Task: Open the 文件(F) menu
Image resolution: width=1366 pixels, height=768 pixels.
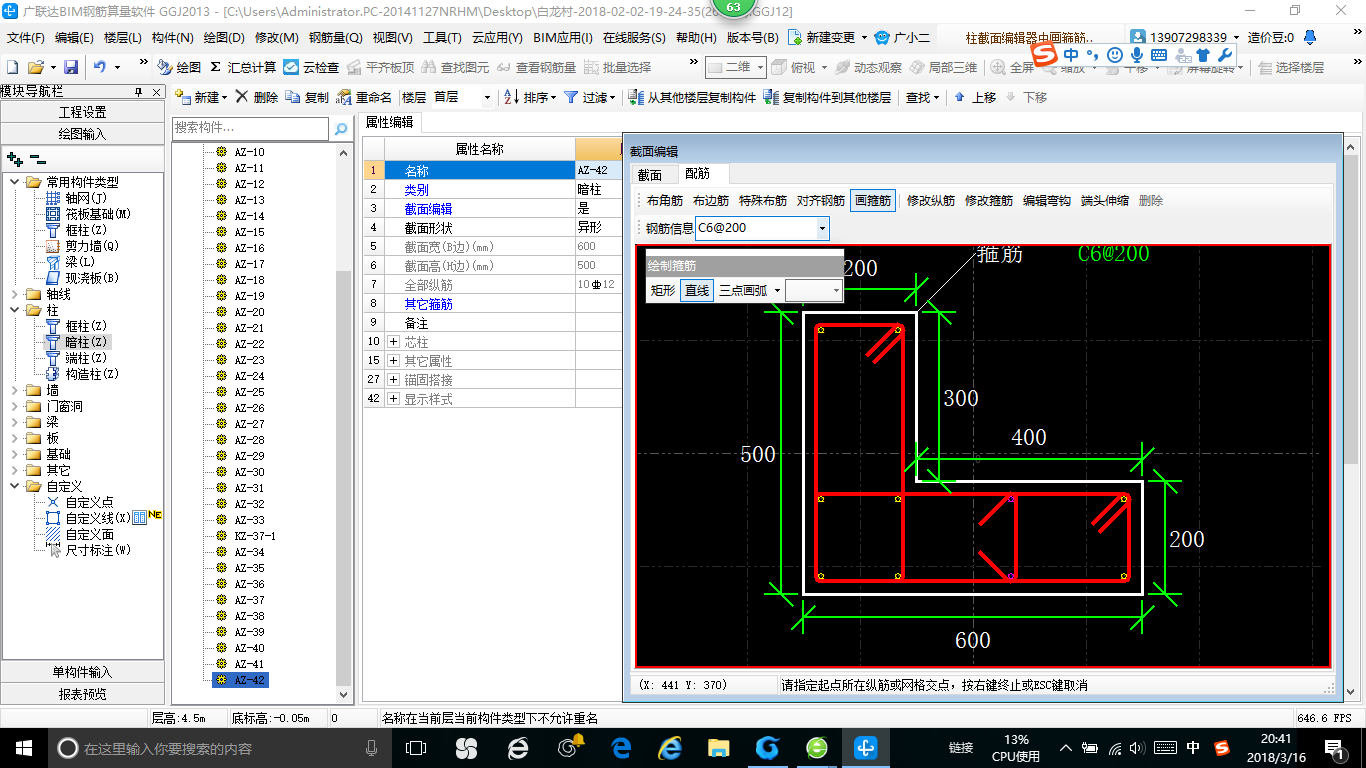Action: (x=25, y=37)
